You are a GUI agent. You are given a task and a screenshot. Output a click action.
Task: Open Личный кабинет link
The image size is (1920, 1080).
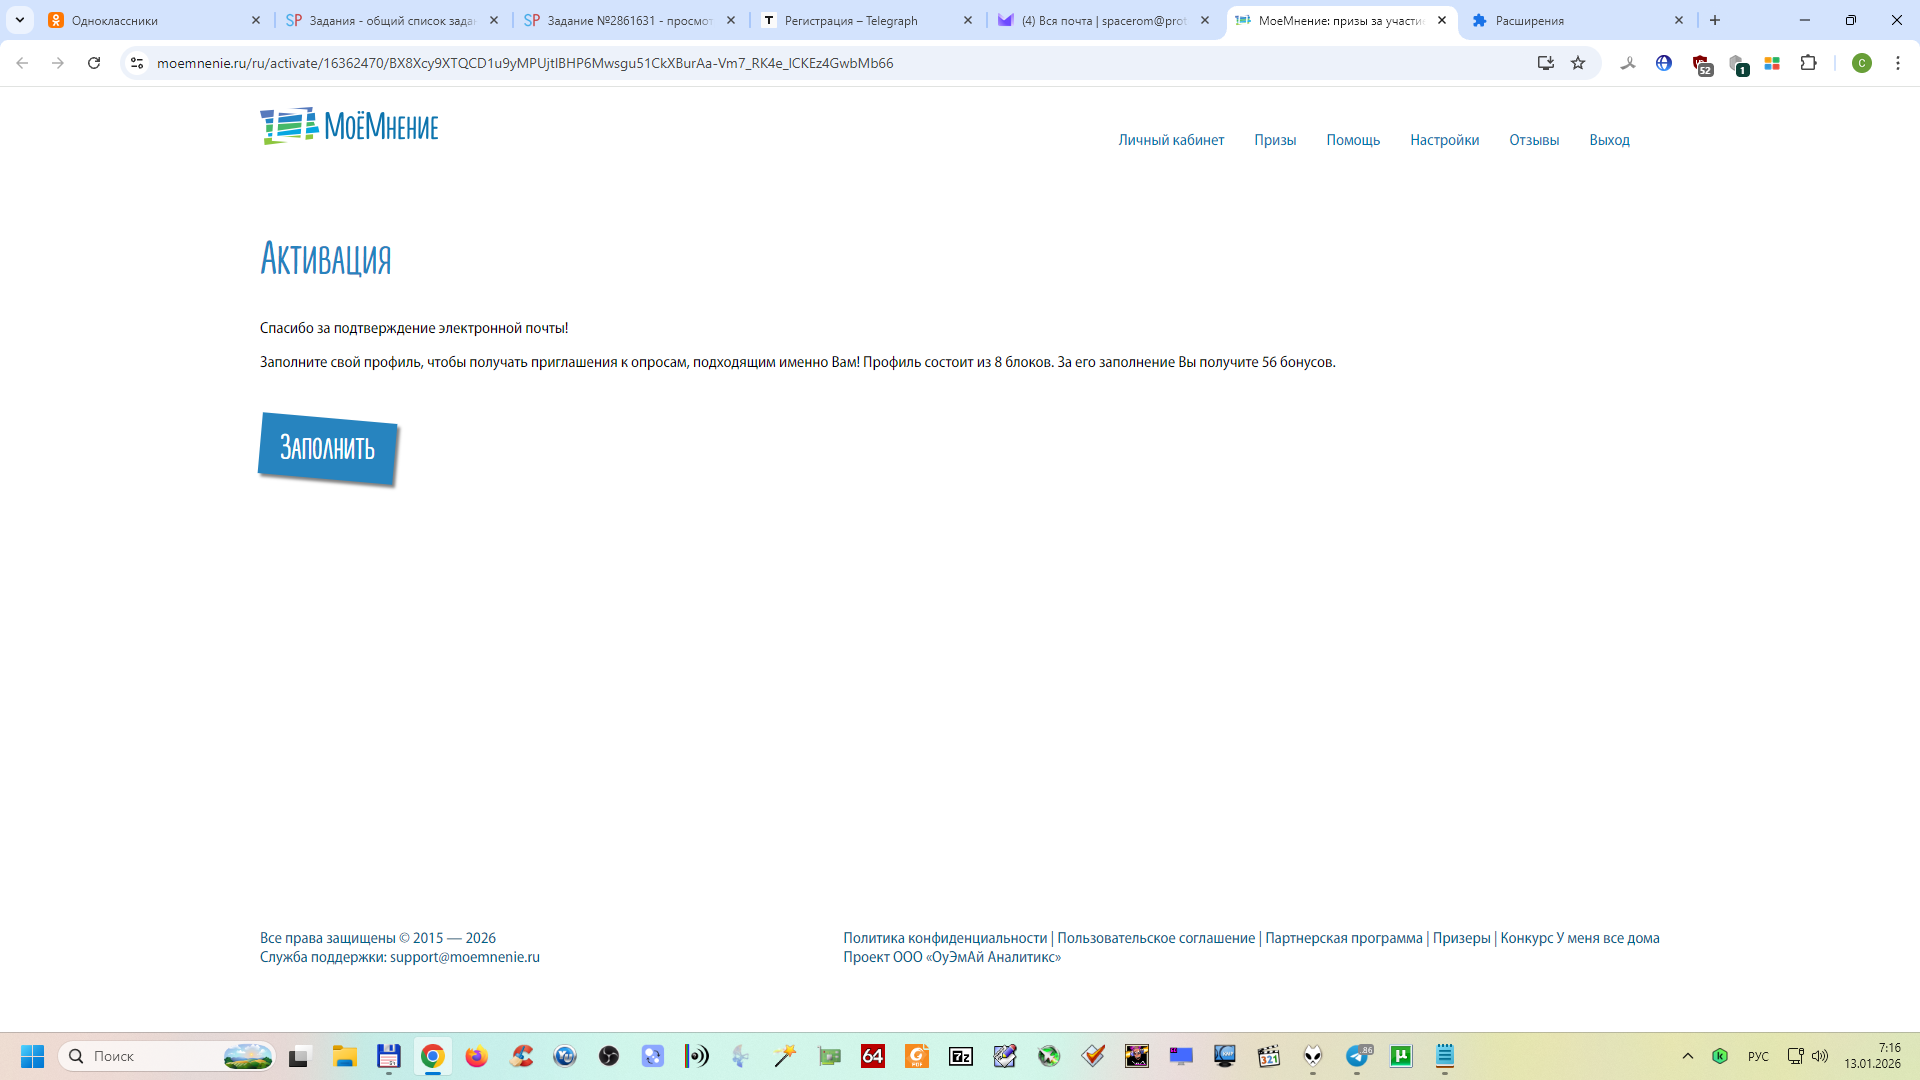1171,140
